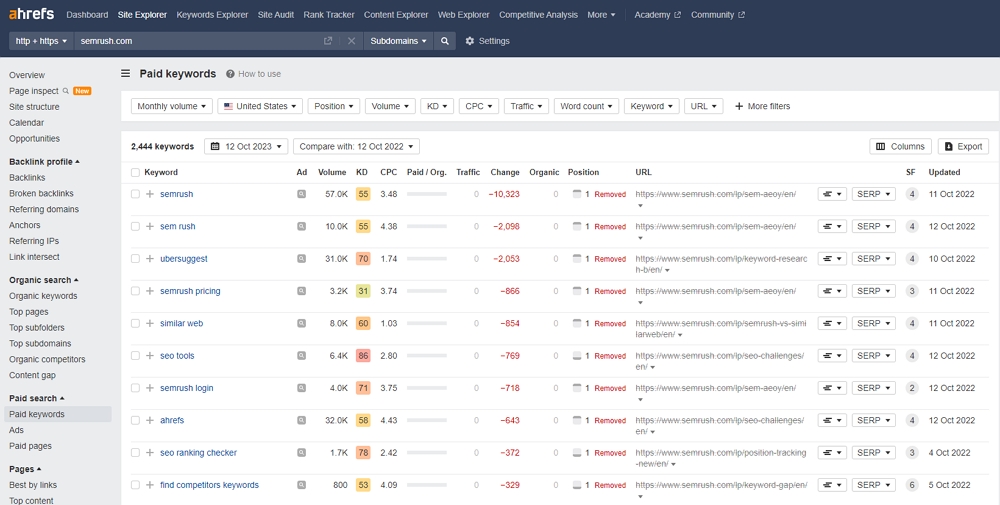Open the SERP dropdown for semrush row
This screenshot has width=1000, height=505.
tap(874, 194)
